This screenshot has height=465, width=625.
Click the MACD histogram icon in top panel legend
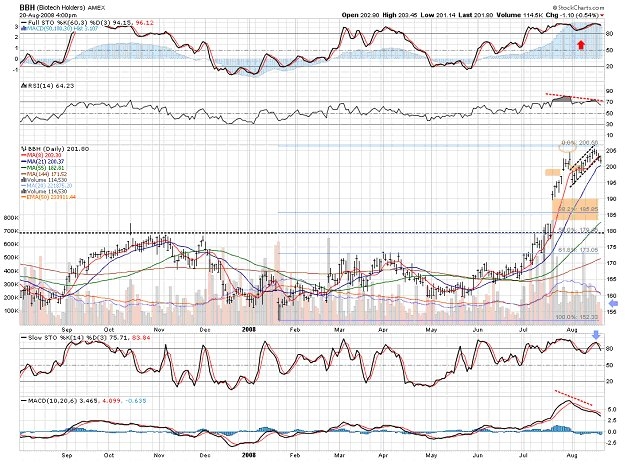click(24, 28)
